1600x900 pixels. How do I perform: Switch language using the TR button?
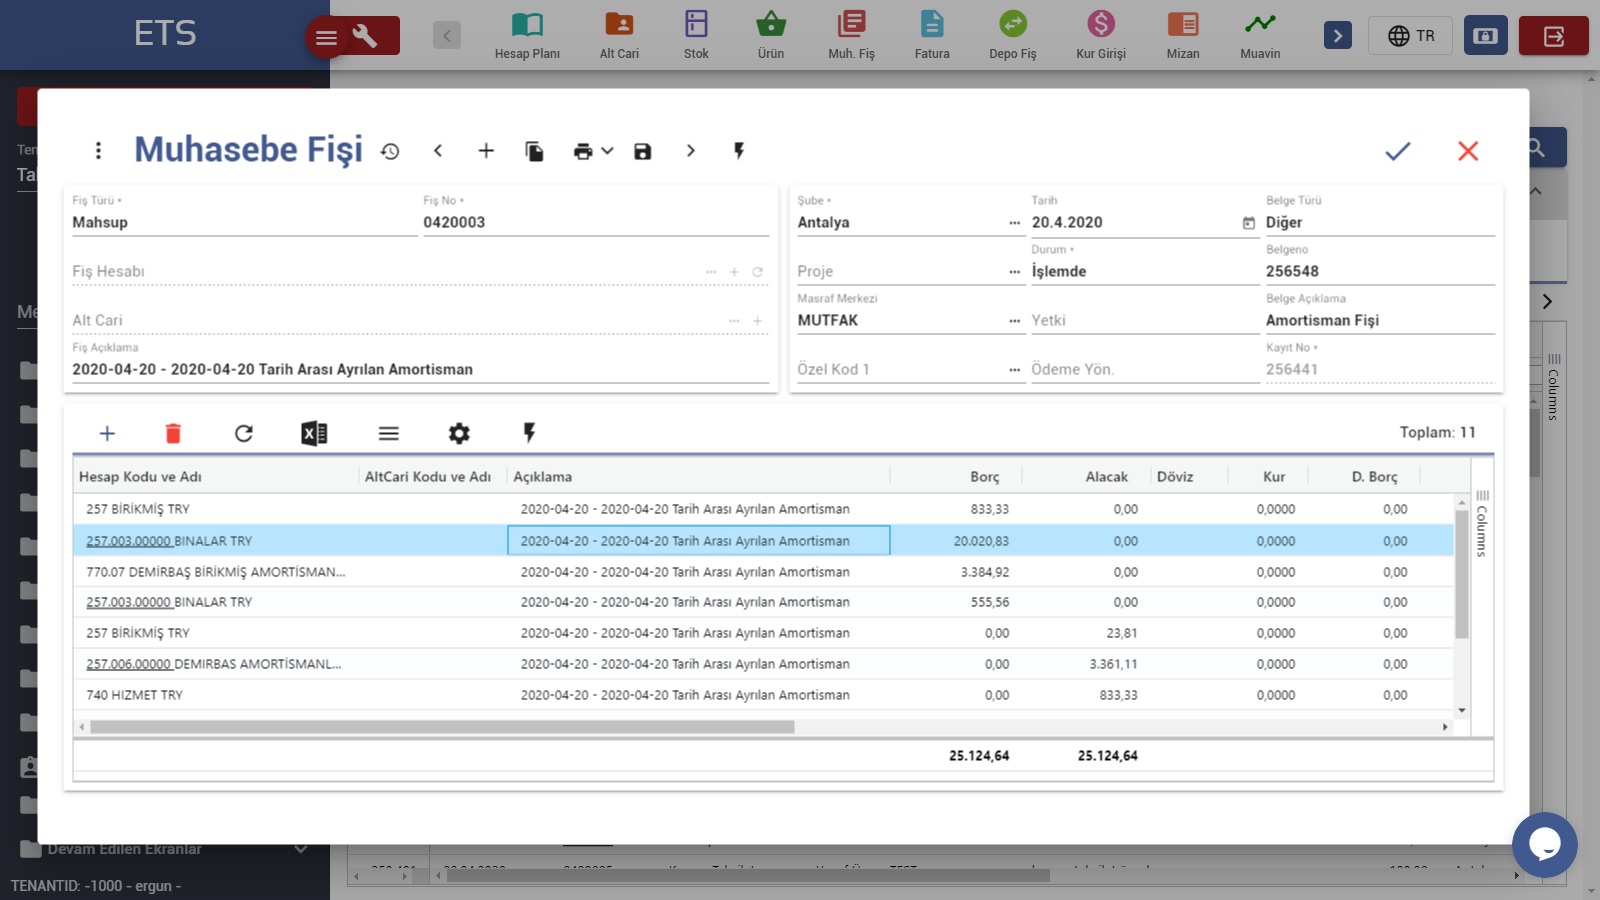[x=1411, y=36]
